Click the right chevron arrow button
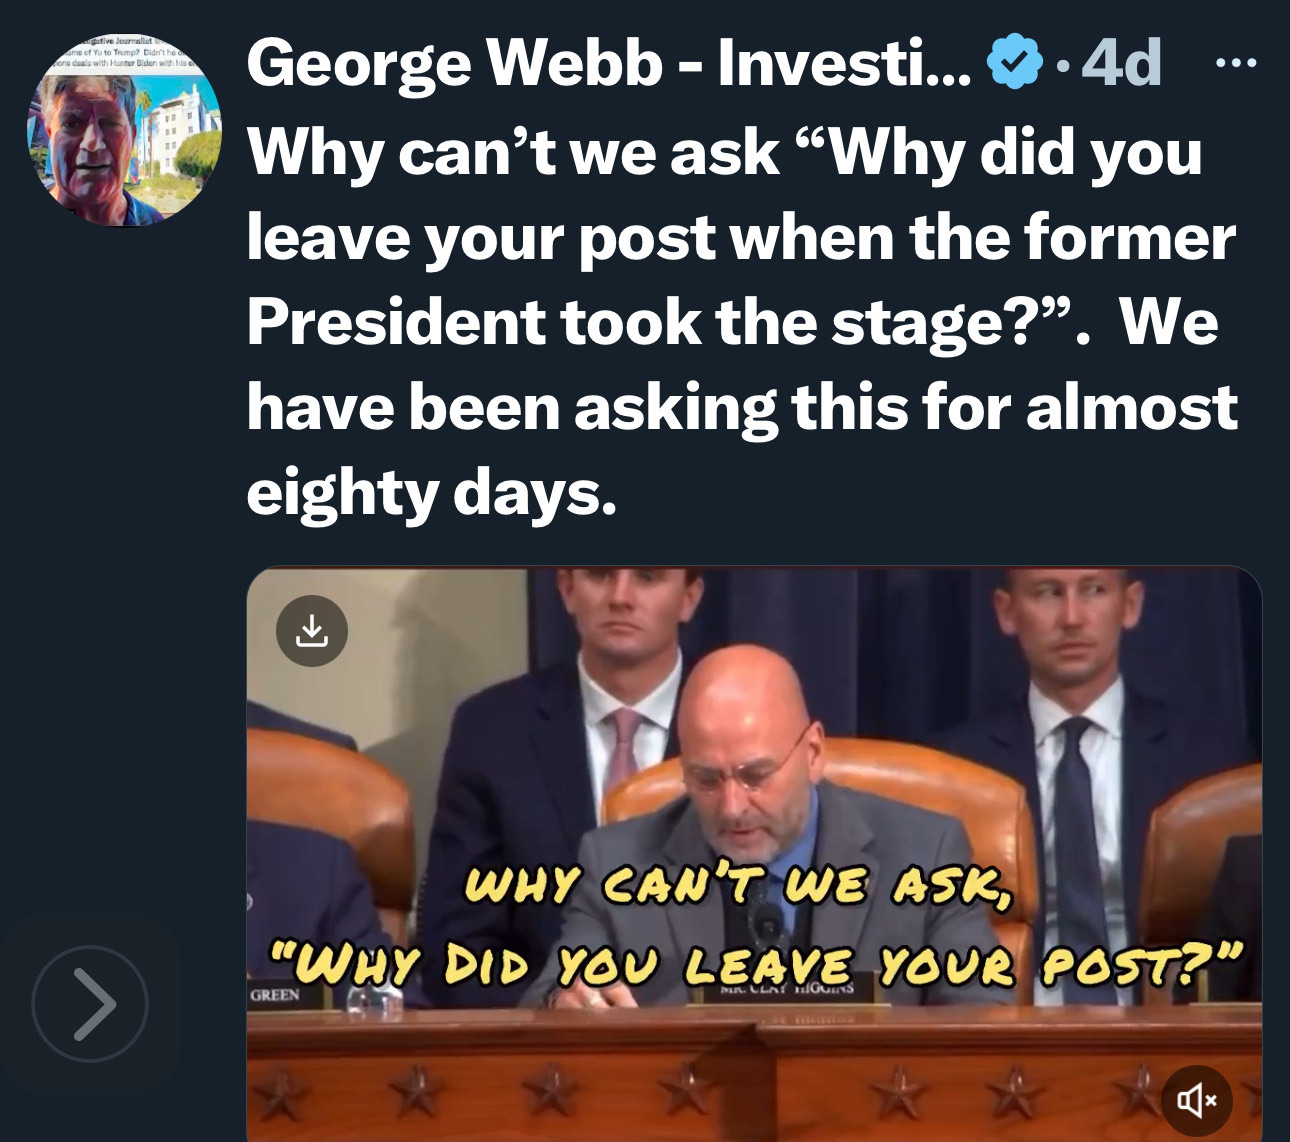 tap(90, 1004)
